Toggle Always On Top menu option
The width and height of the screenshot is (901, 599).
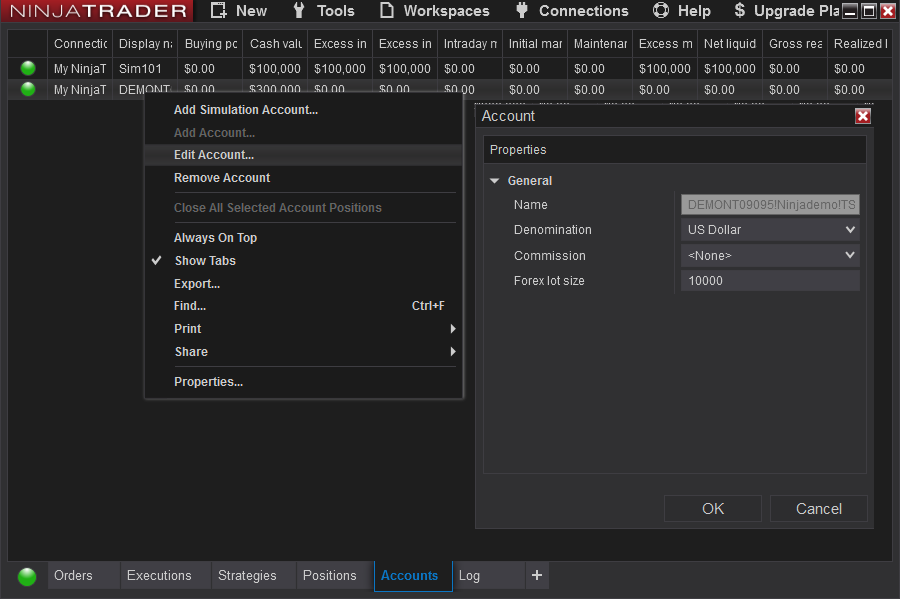[215, 238]
